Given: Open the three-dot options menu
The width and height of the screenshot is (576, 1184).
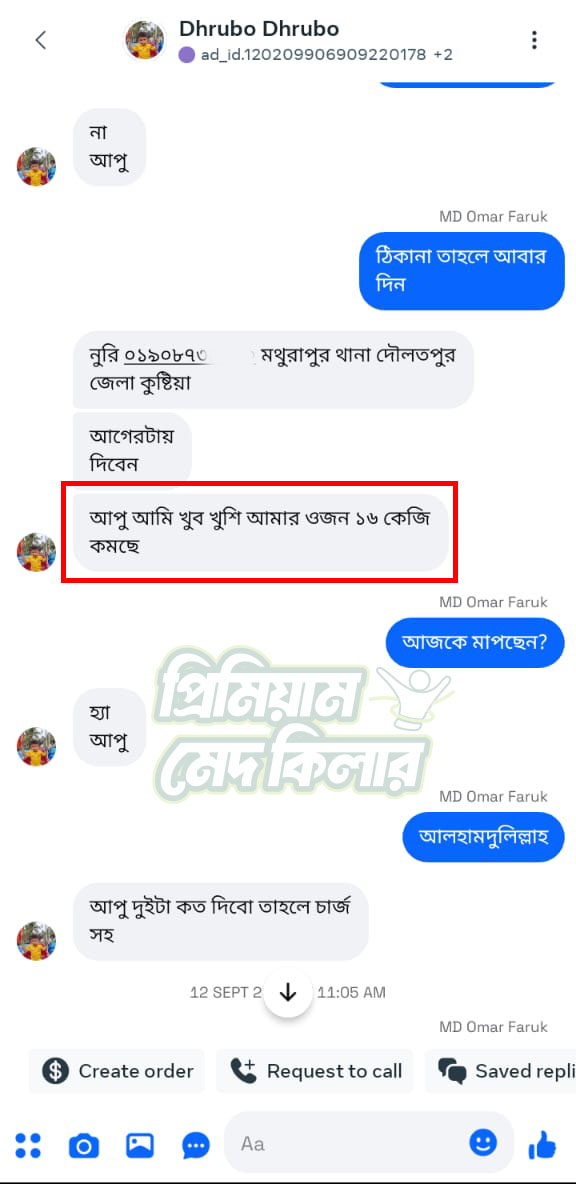Looking at the screenshot, I should pos(534,40).
